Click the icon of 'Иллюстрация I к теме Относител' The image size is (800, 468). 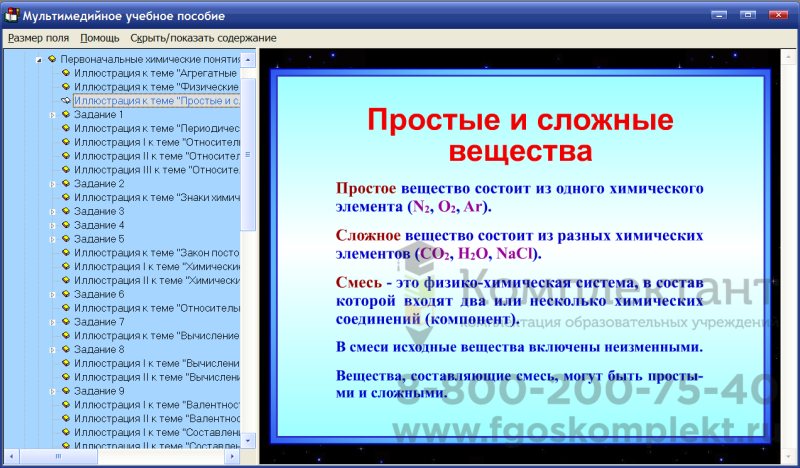pos(66,142)
